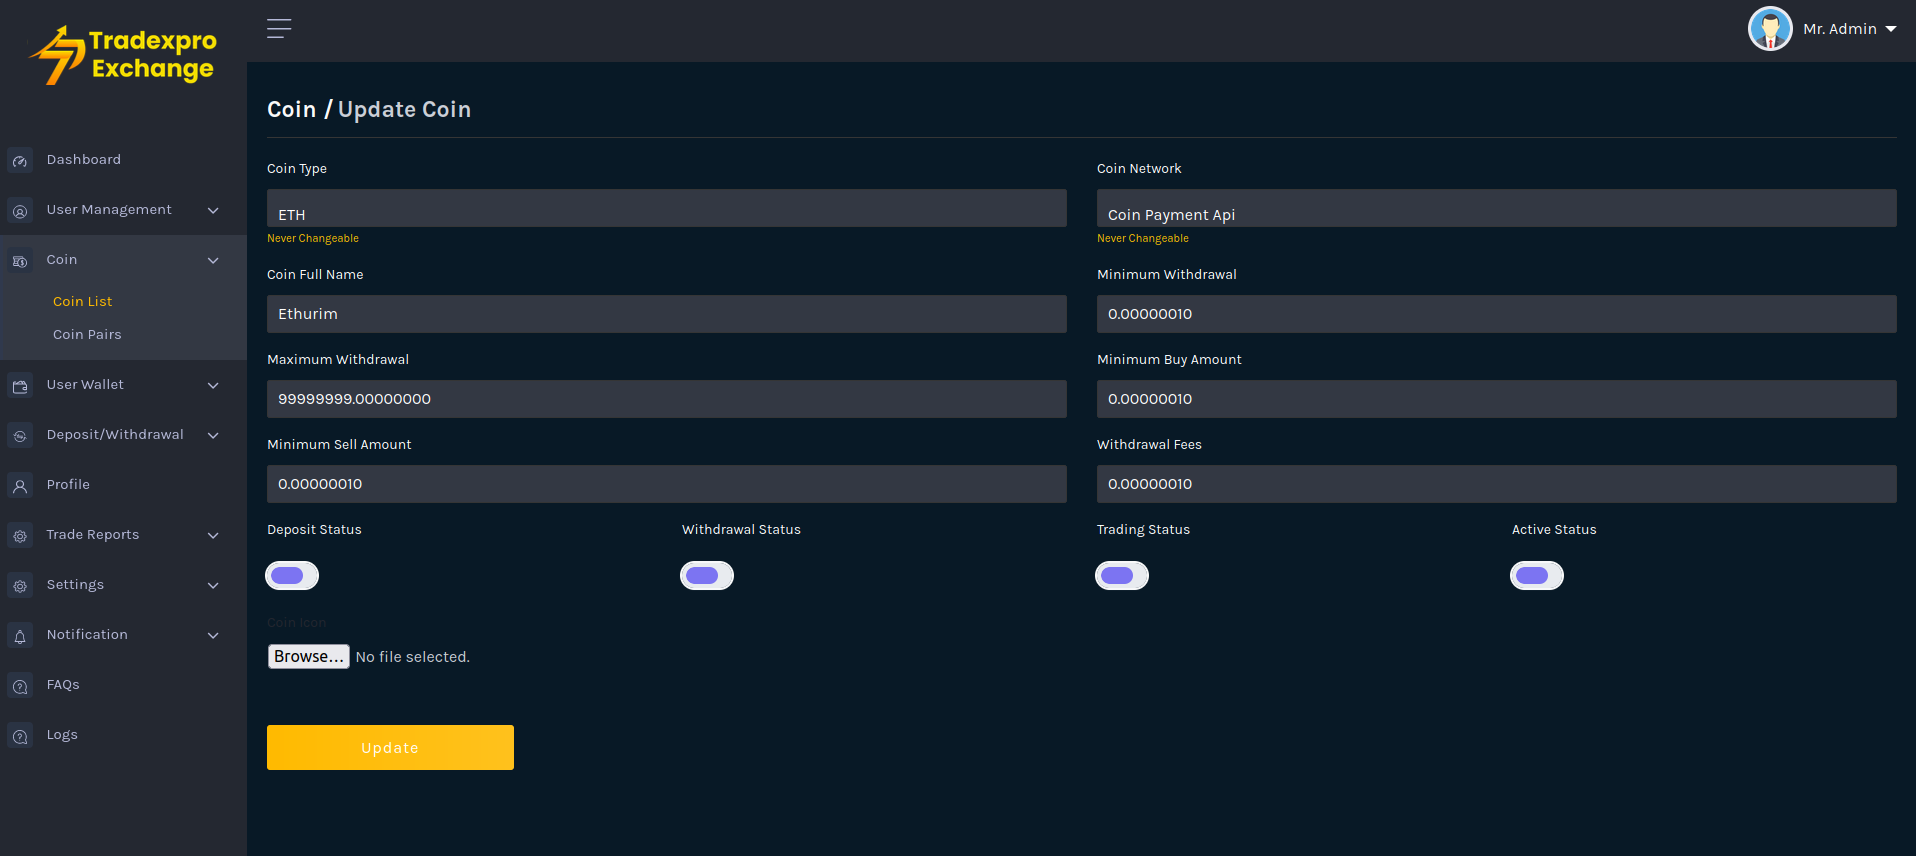Disable the Withdrawal Status switch
Screen dimensions: 1916x856
tap(707, 575)
